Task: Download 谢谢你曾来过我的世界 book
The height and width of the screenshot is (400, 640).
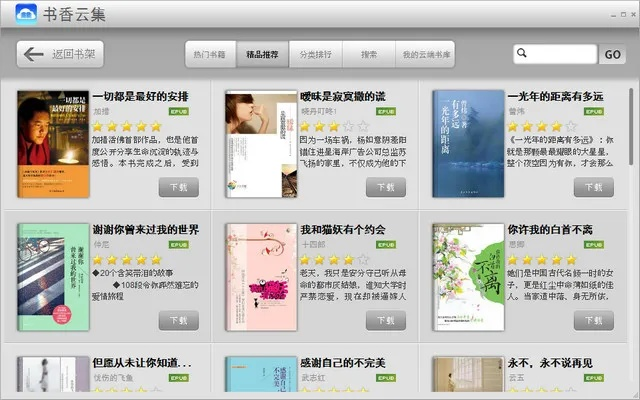Action: pyautogui.click(x=178, y=320)
